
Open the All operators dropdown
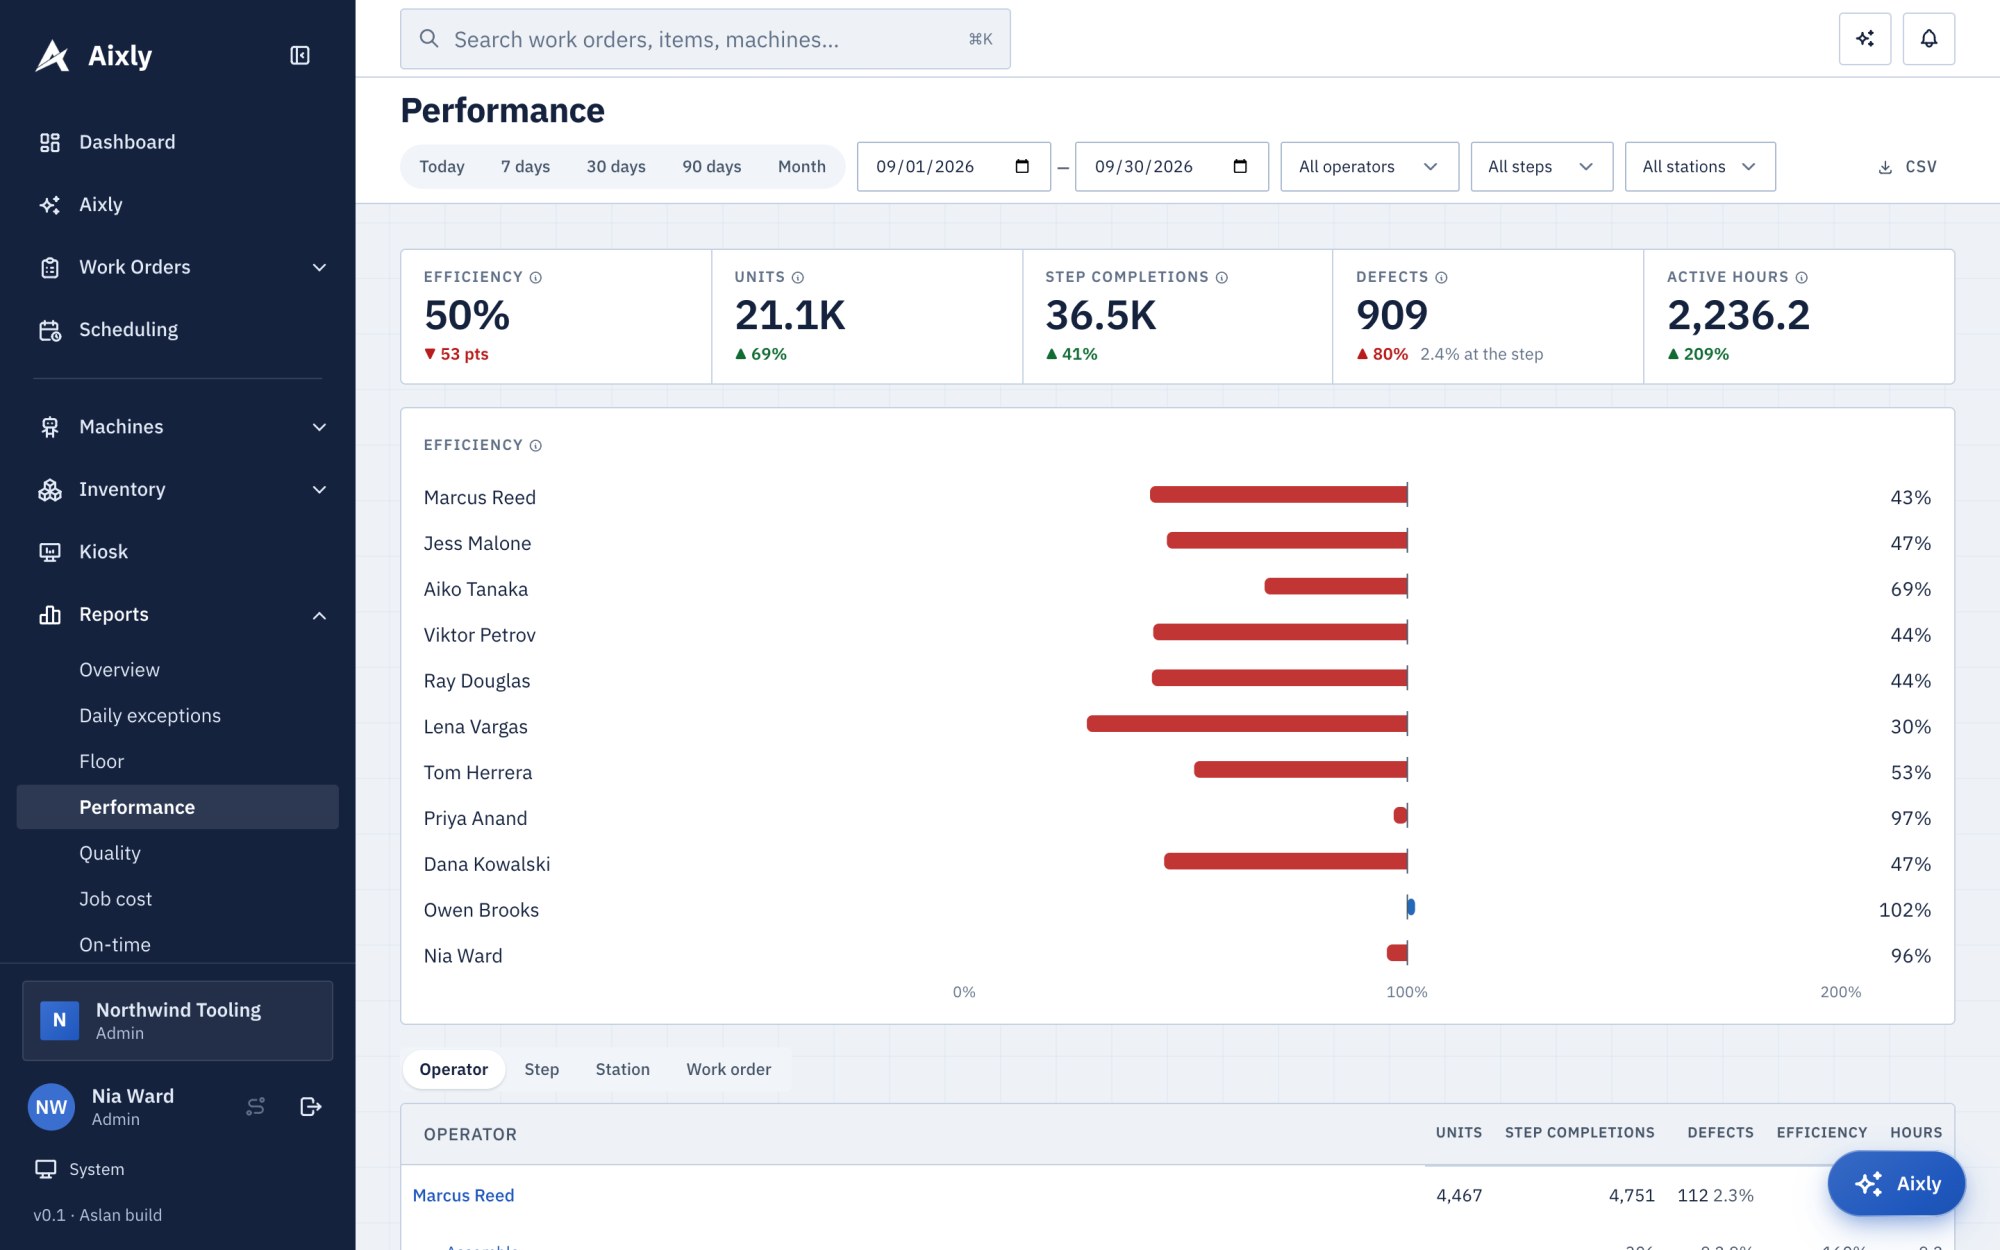(x=1369, y=166)
